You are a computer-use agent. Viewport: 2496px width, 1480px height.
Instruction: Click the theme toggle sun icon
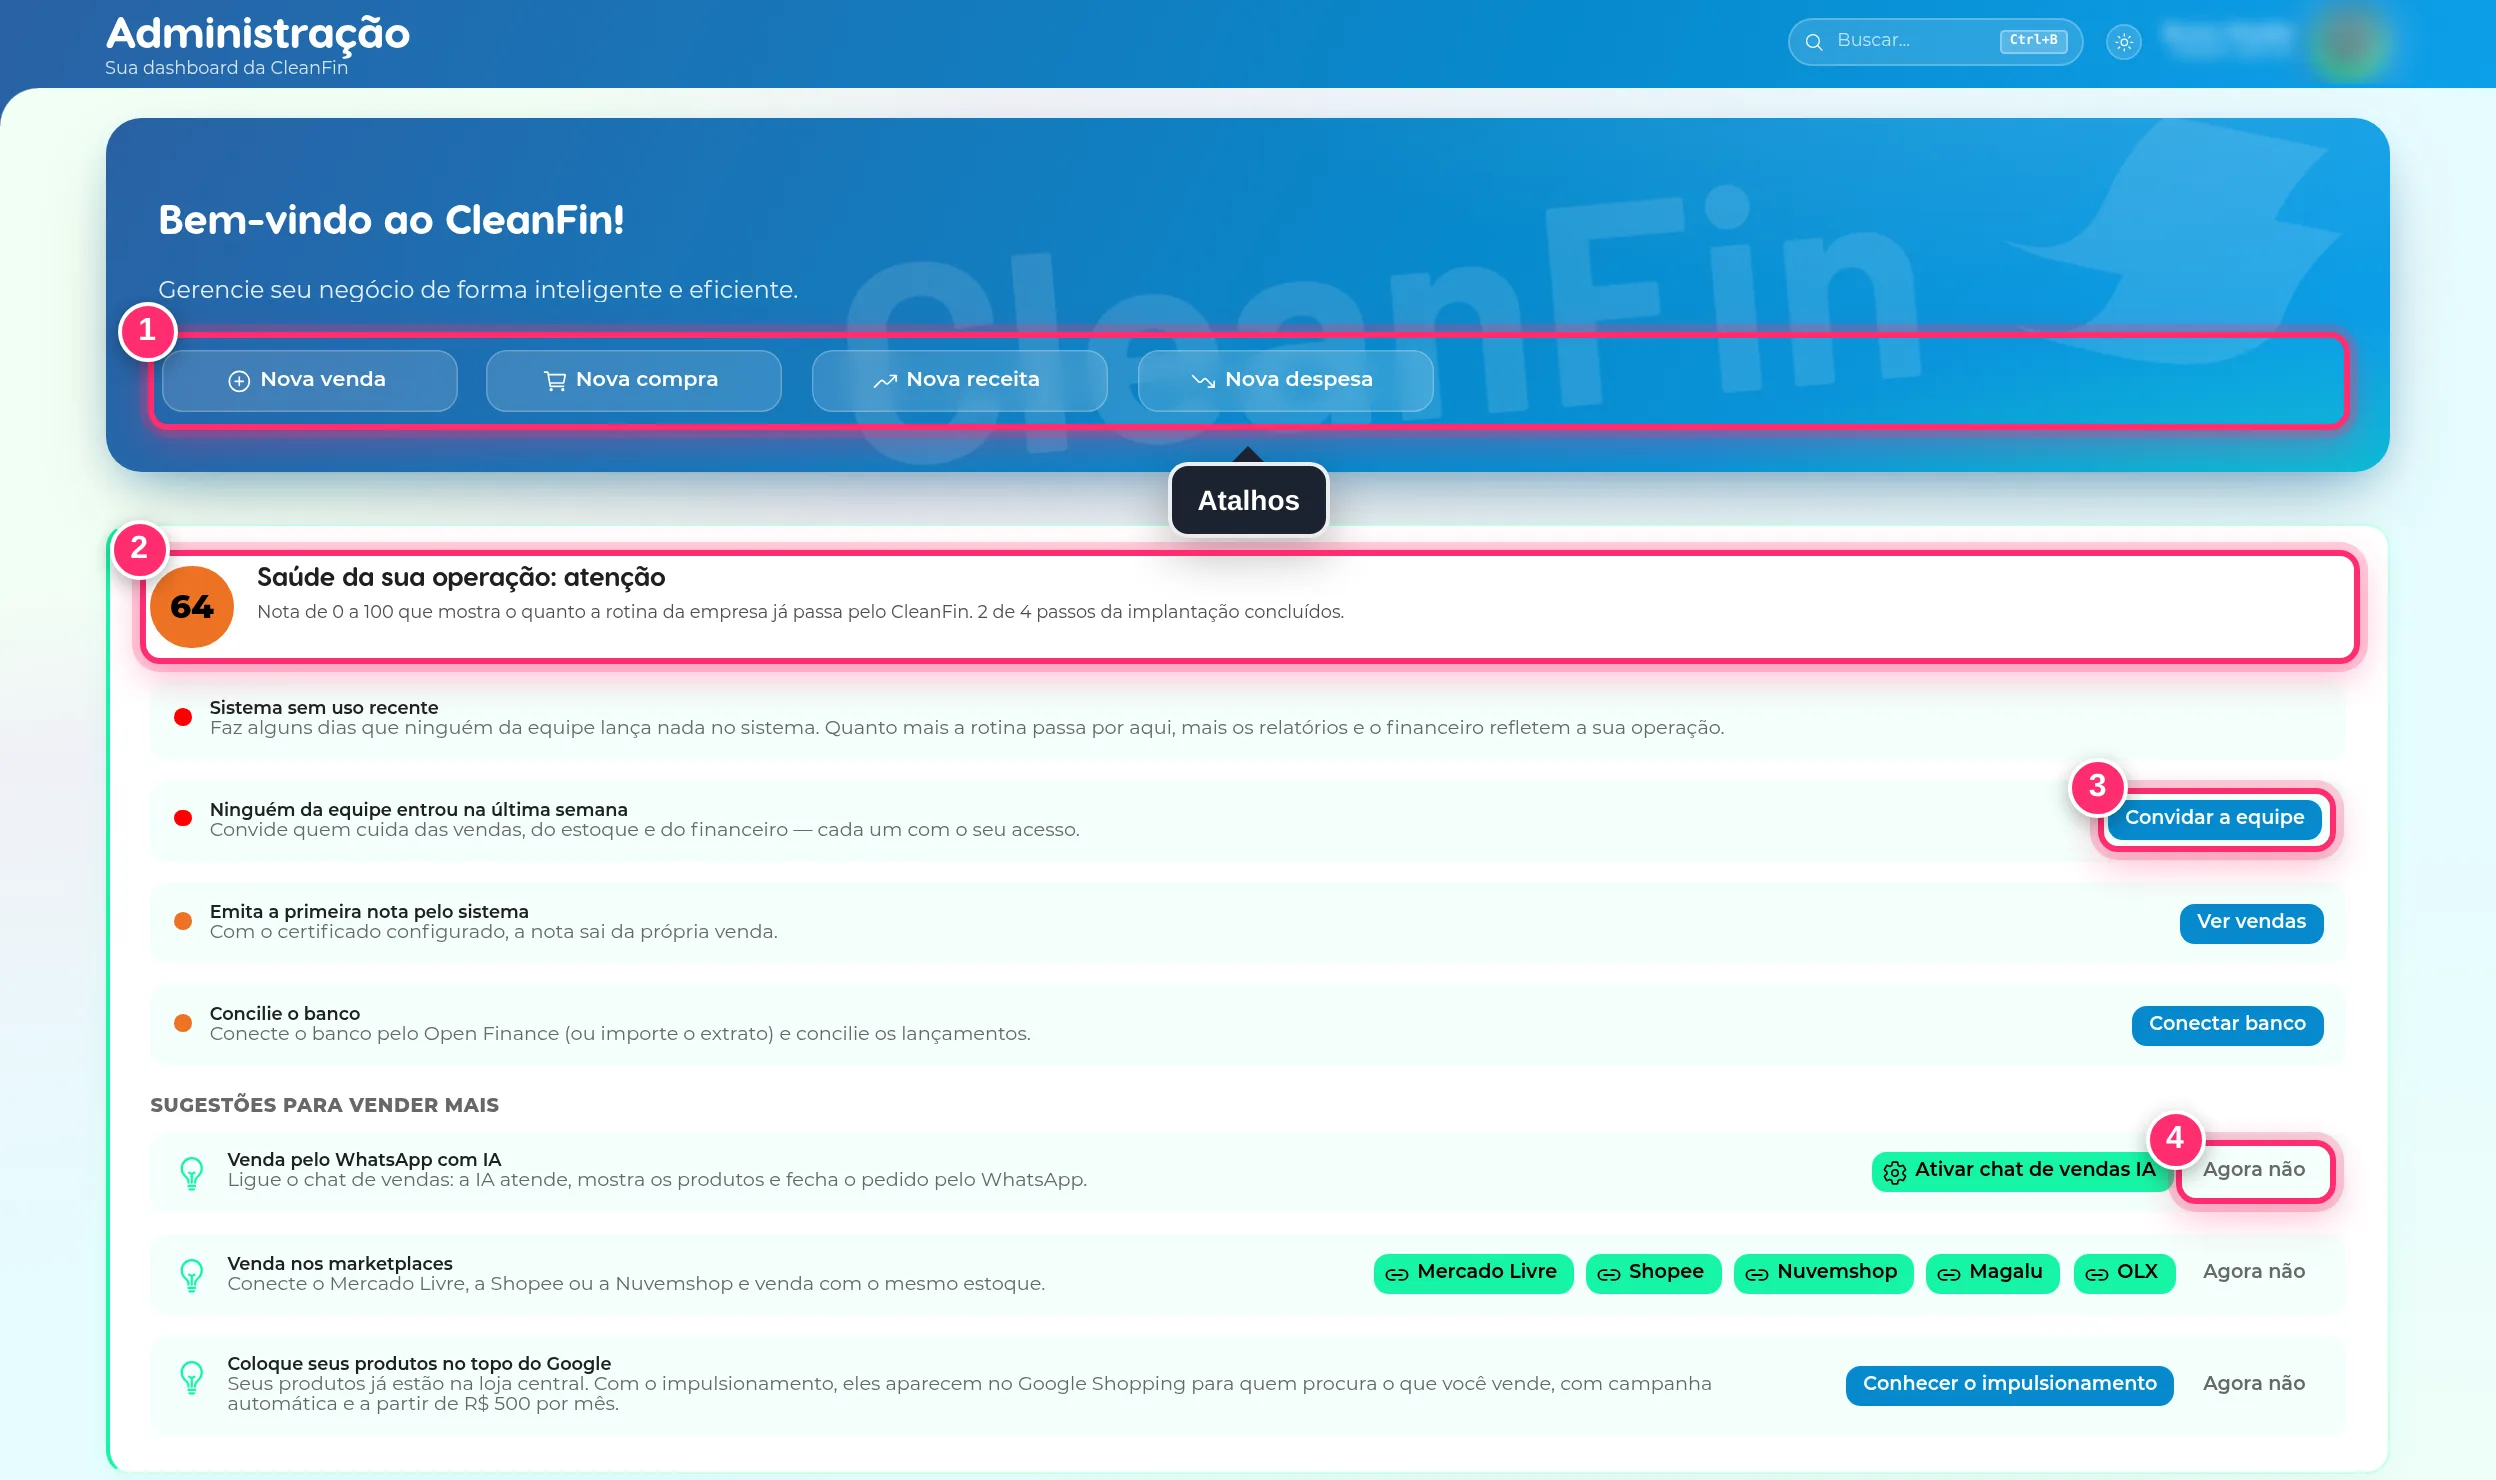click(x=2124, y=42)
